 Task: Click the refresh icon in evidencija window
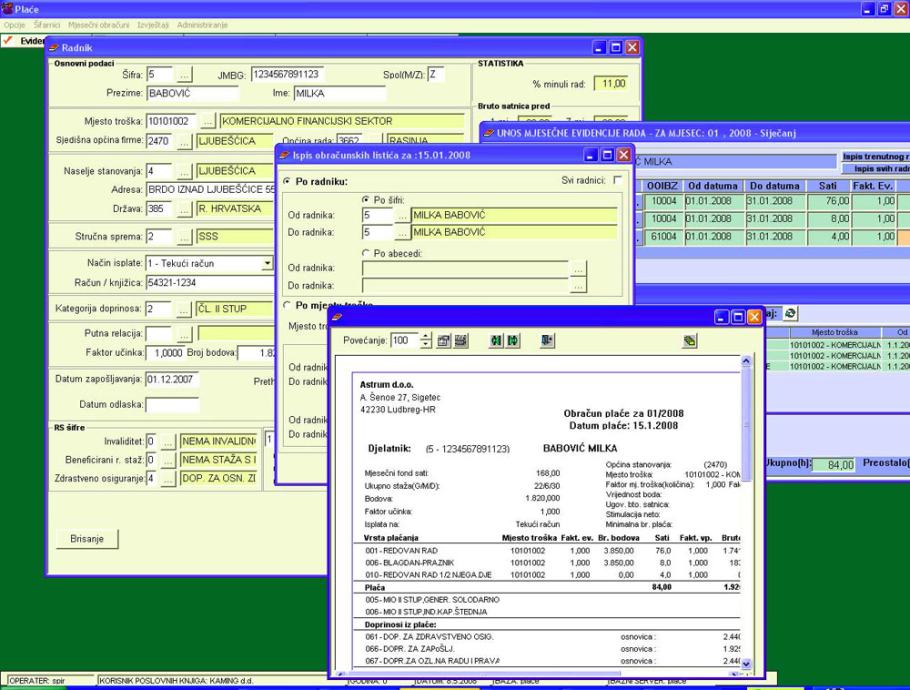790,314
